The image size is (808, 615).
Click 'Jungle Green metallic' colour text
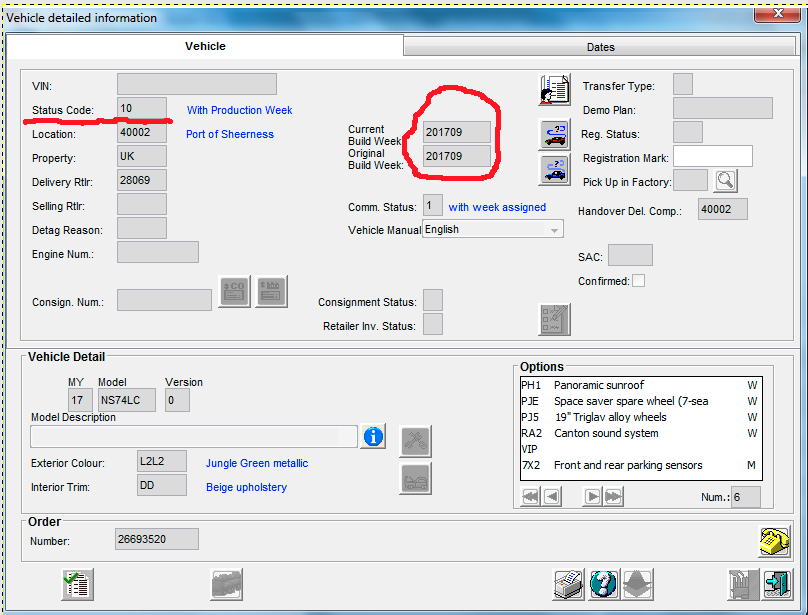pyautogui.click(x=257, y=463)
